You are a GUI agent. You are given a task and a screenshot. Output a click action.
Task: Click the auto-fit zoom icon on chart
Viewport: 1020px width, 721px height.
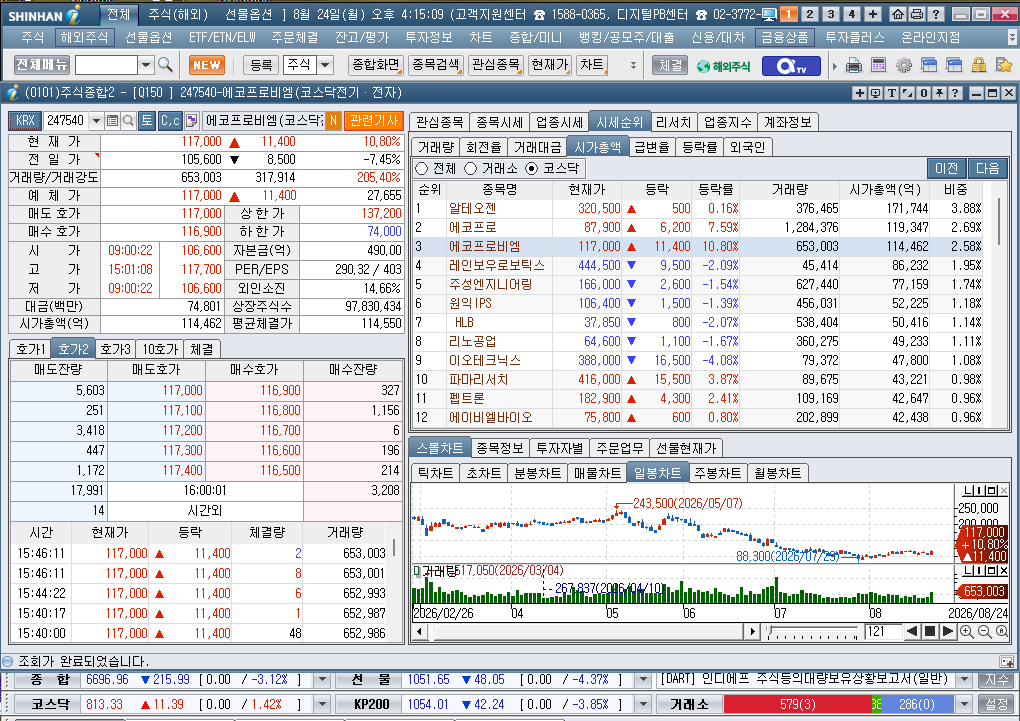click(x=1002, y=631)
